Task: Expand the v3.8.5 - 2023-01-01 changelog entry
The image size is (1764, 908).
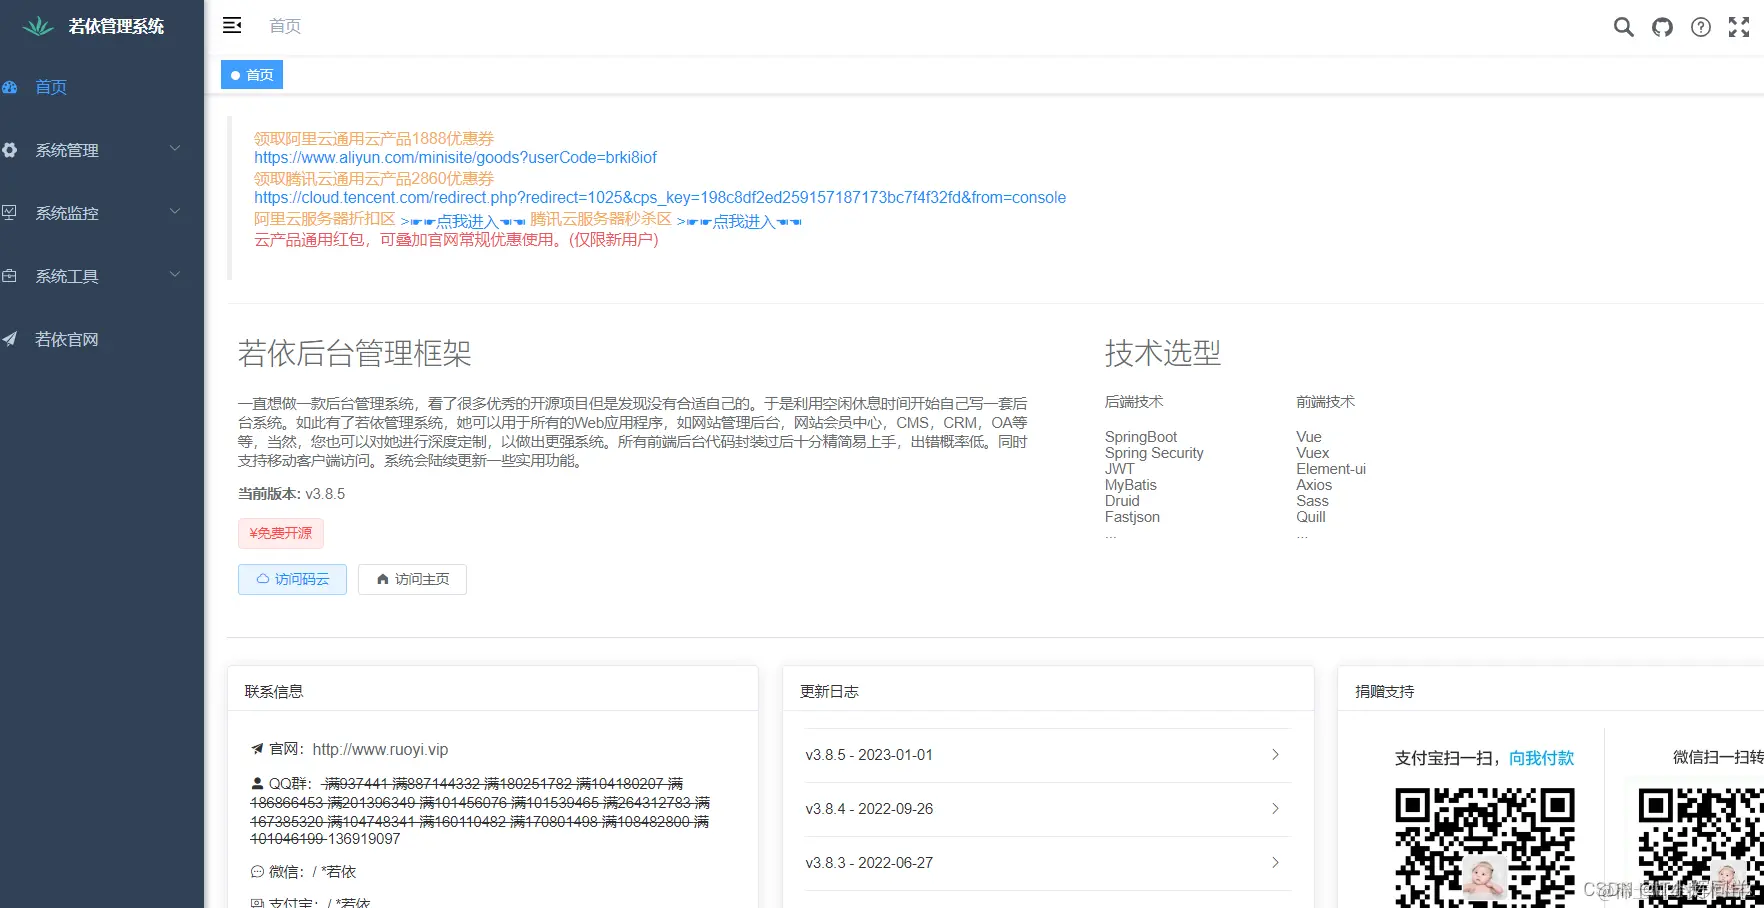Action: click(1047, 755)
